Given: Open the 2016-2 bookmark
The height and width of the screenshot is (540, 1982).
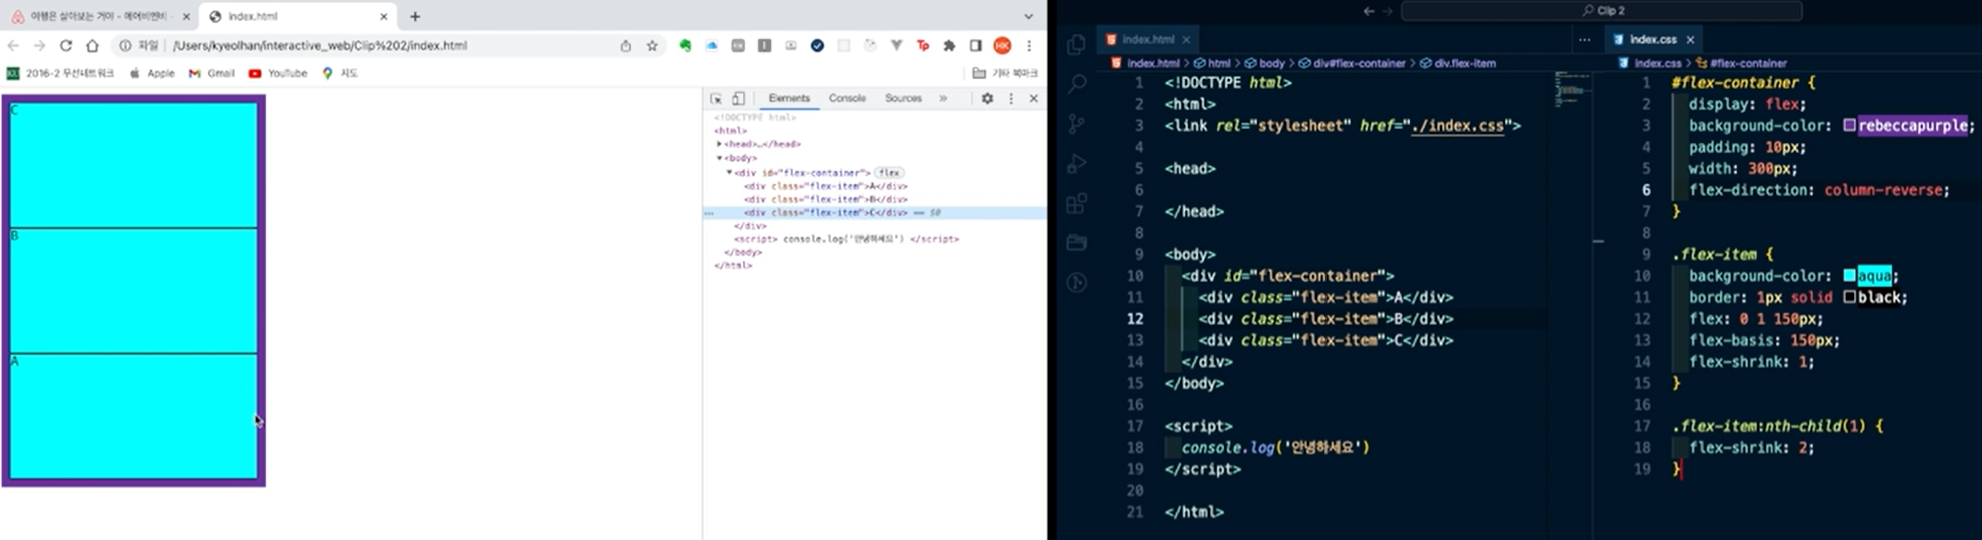Looking at the screenshot, I should tap(60, 73).
